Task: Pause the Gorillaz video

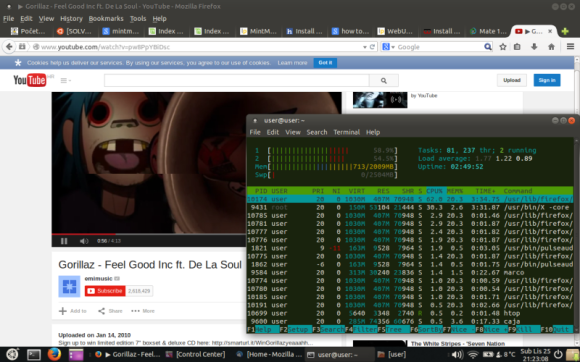Action: pos(64,241)
